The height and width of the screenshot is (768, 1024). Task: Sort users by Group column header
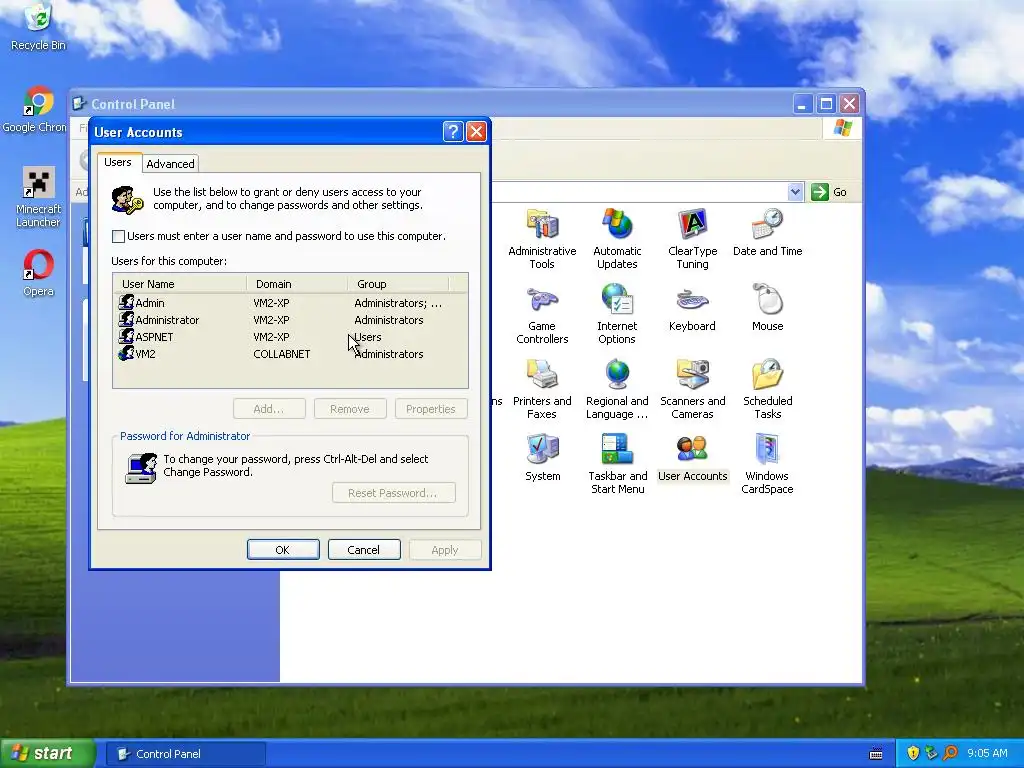[x=398, y=284]
